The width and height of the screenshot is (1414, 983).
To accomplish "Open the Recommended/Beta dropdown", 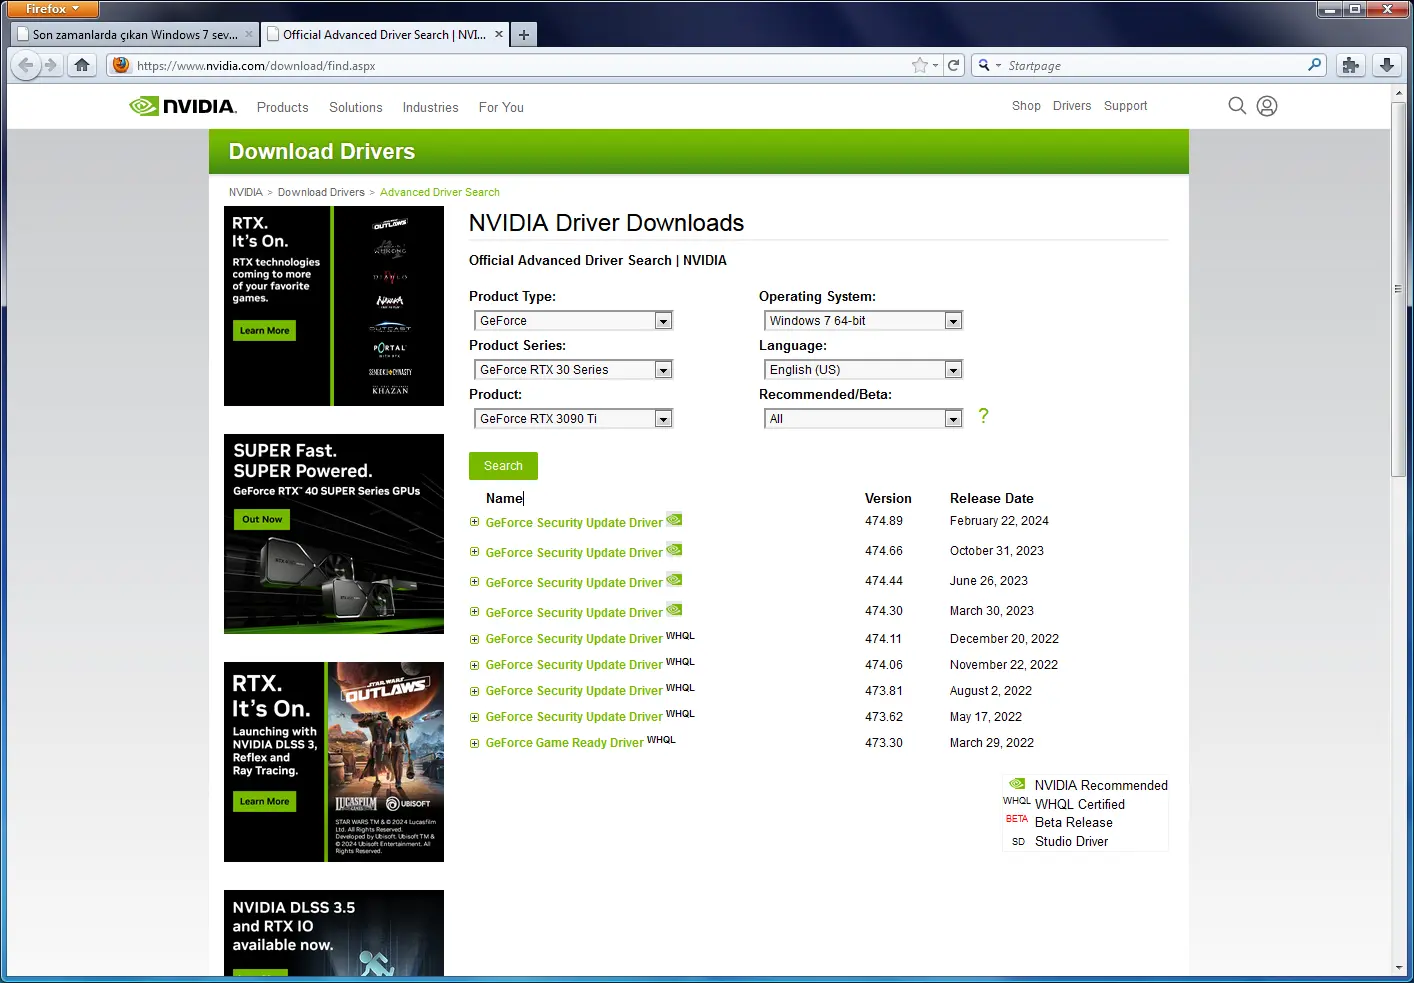I will [x=863, y=419].
